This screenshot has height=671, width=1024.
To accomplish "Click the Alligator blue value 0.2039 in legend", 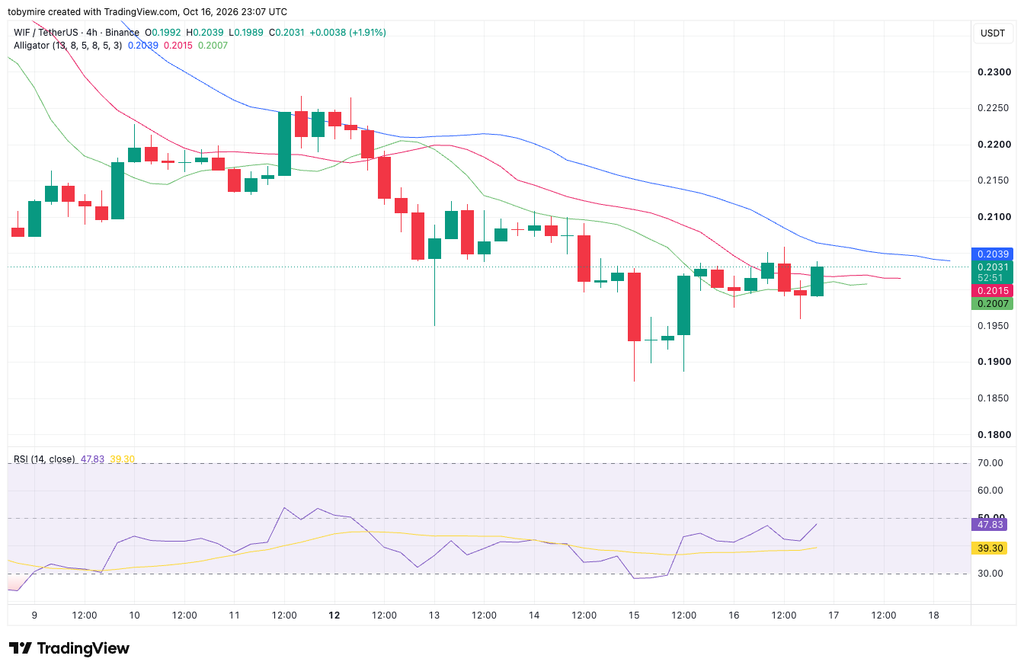I will (143, 45).
